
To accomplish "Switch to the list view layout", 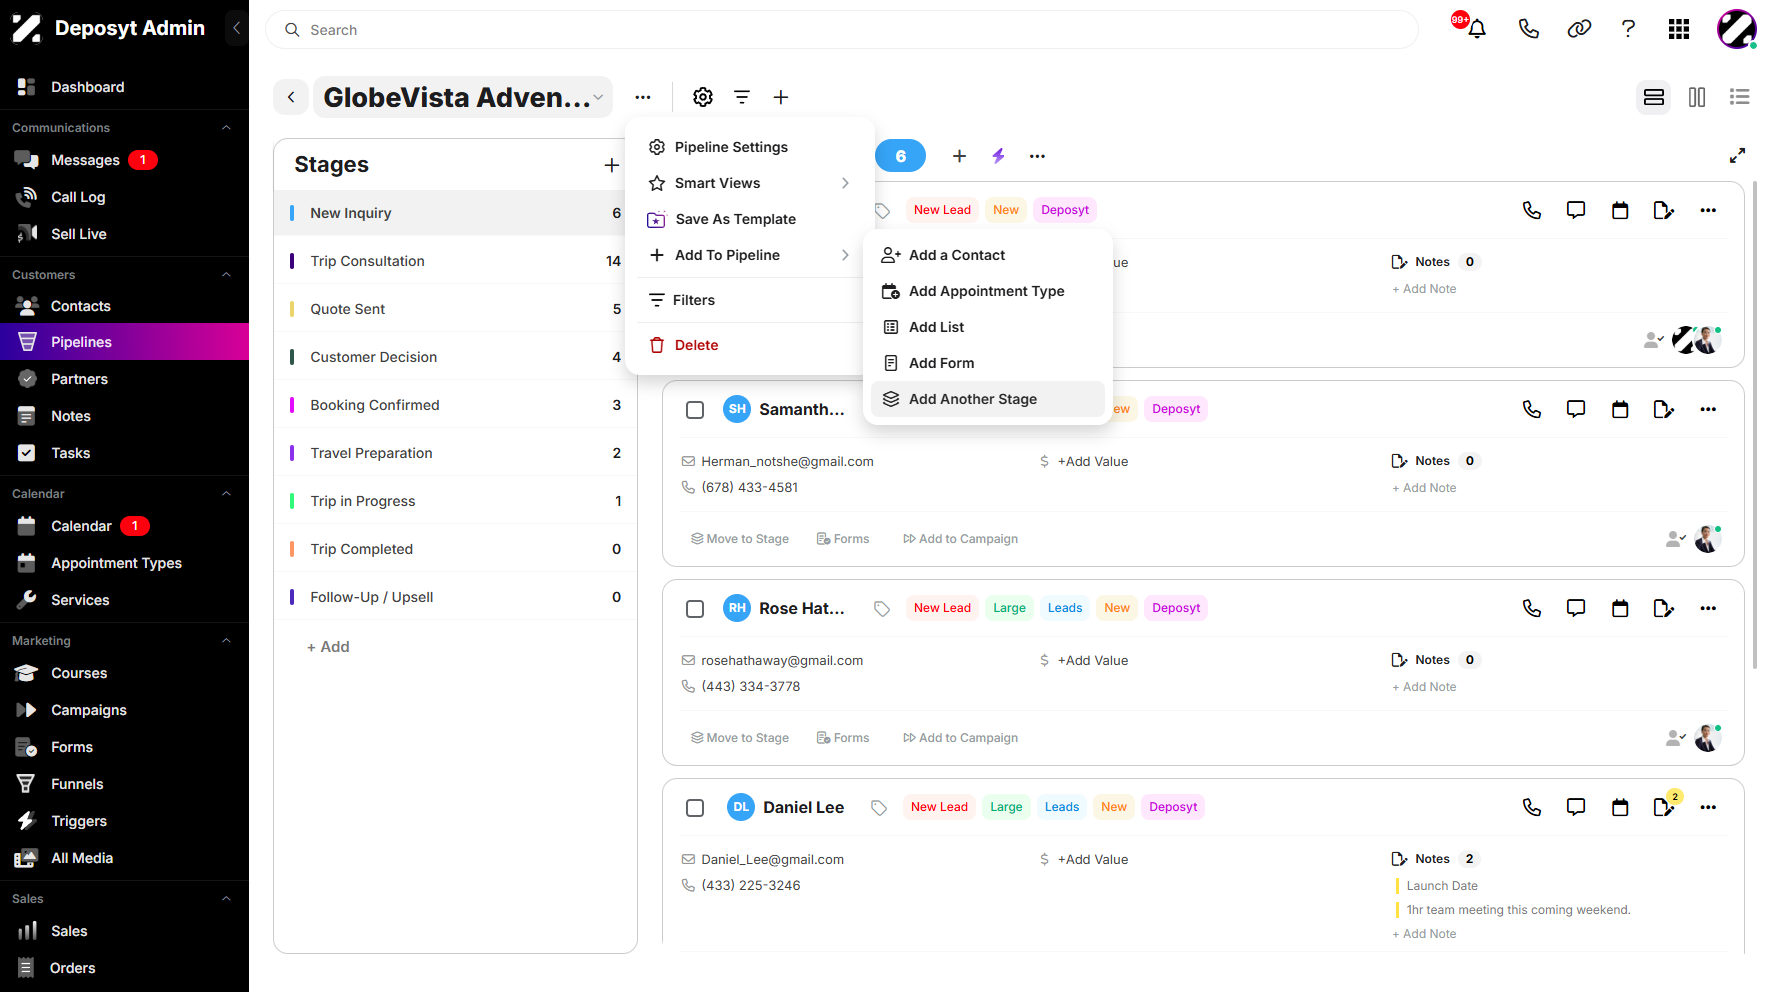I will tap(1740, 97).
